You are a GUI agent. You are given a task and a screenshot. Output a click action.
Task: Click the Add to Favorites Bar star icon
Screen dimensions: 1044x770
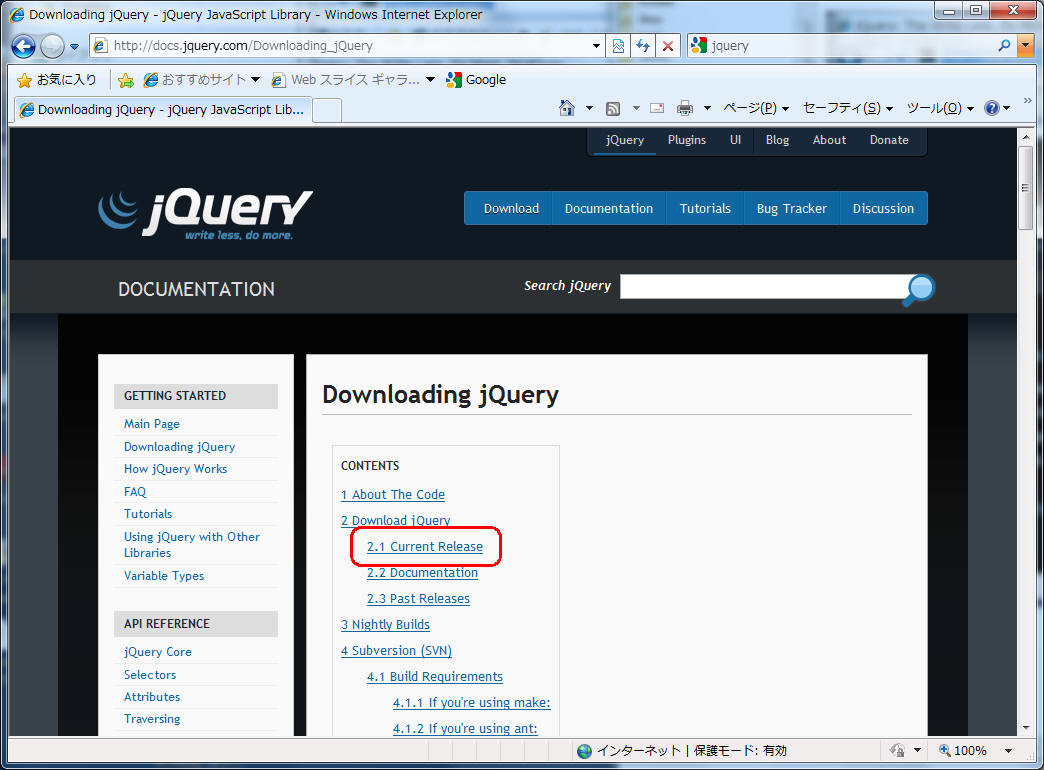tap(126, 80)
